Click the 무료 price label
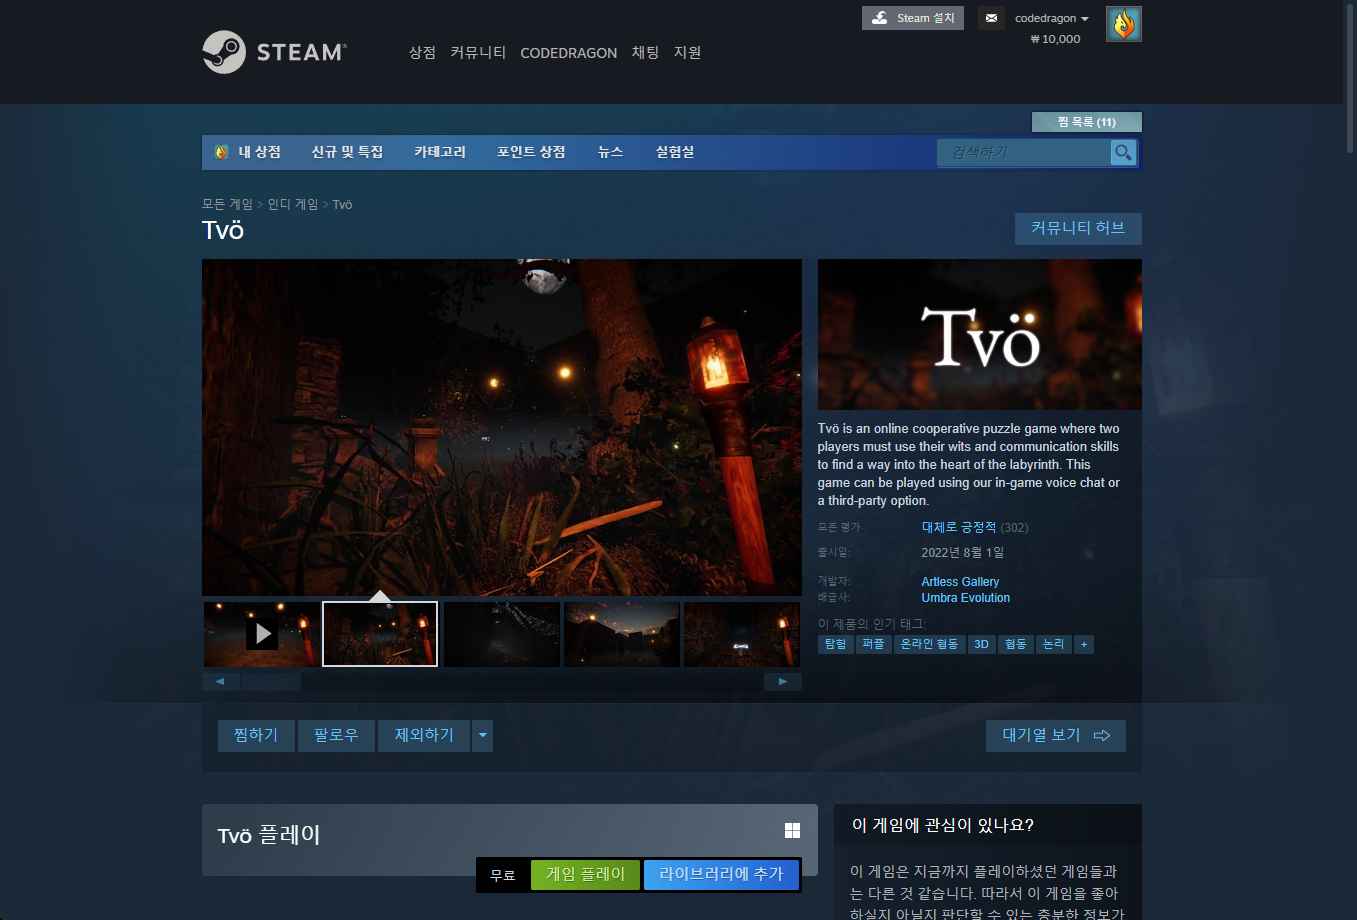Viewport: 1357px width, 920px height. tap(503, 875)
